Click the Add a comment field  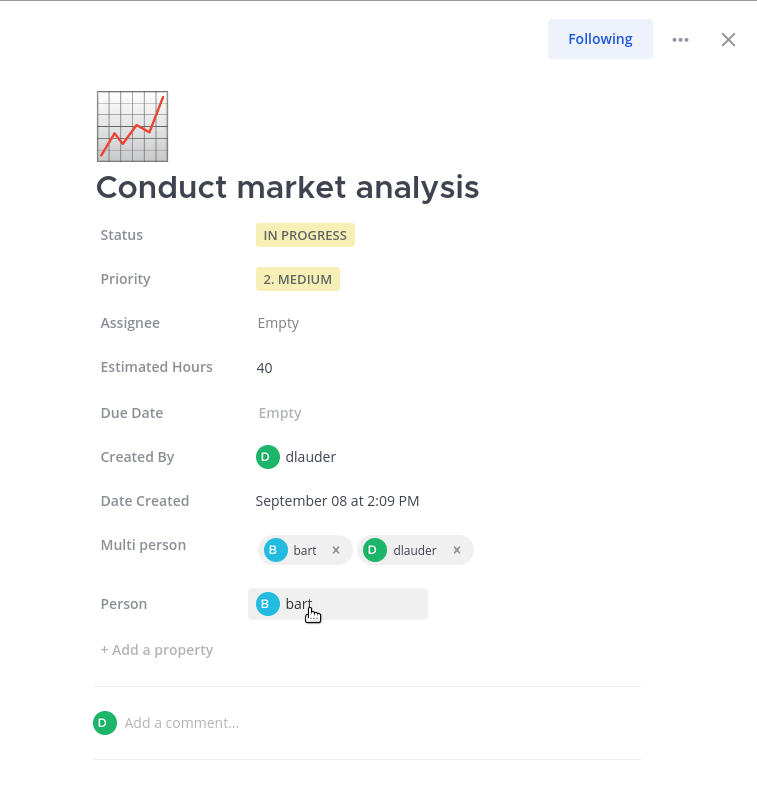pos(182,723)
